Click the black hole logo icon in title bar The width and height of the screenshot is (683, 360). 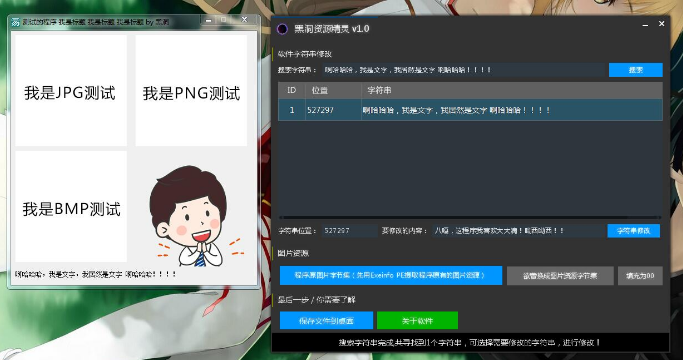point(282,29)
